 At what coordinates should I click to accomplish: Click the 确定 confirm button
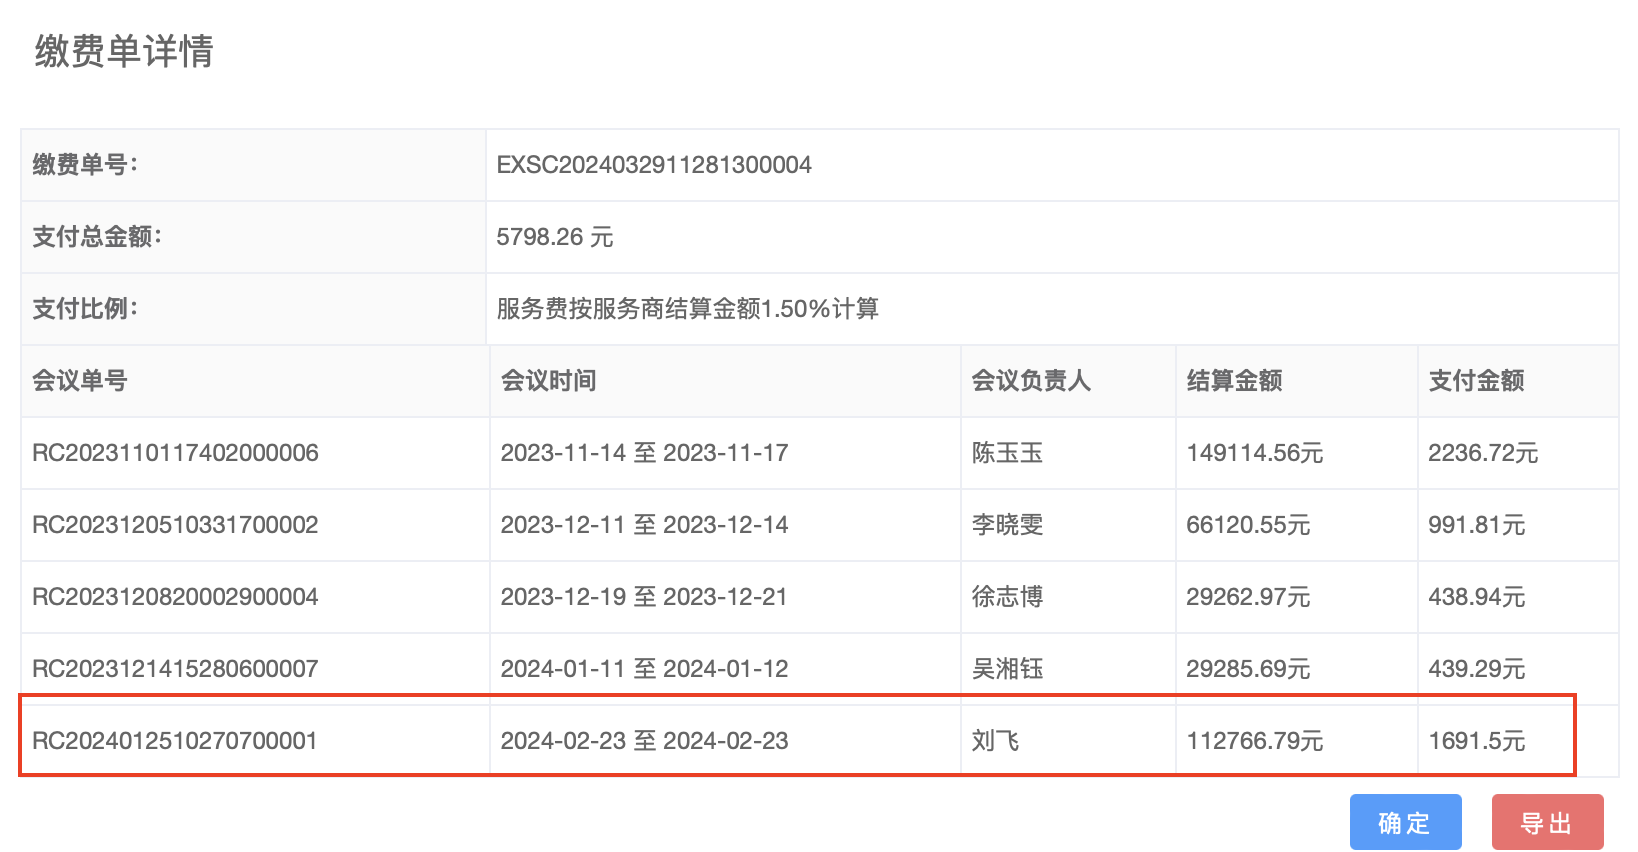click(x=1405, y=822)
